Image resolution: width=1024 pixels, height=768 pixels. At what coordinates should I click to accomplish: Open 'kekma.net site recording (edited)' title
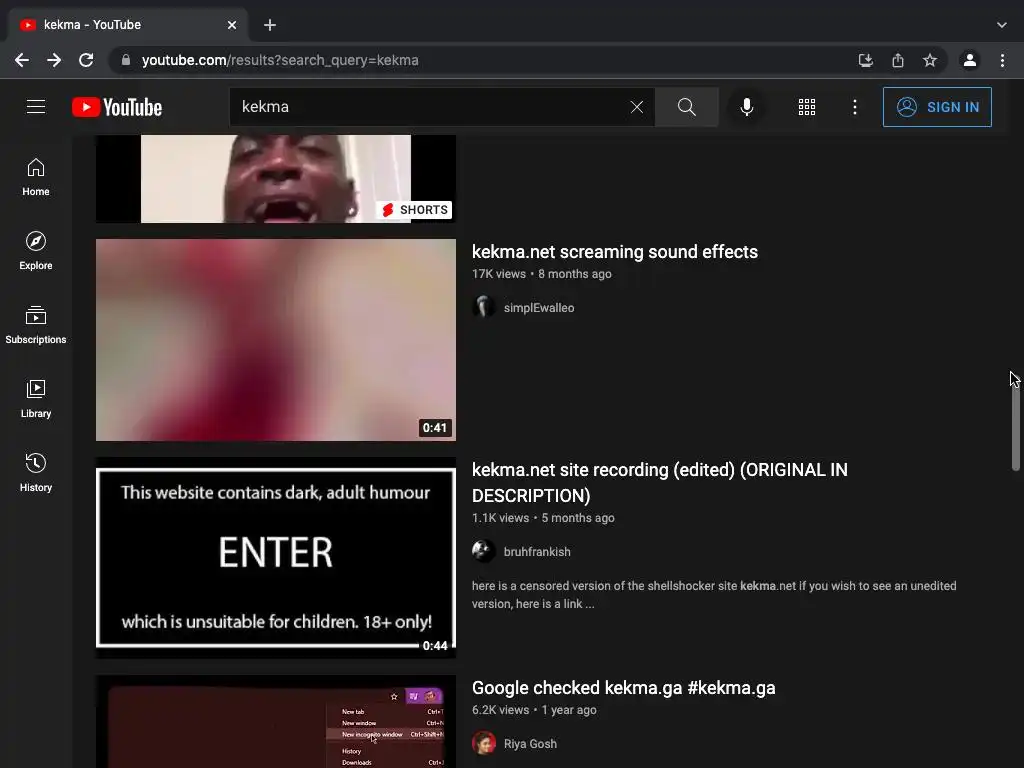point(660,483)
